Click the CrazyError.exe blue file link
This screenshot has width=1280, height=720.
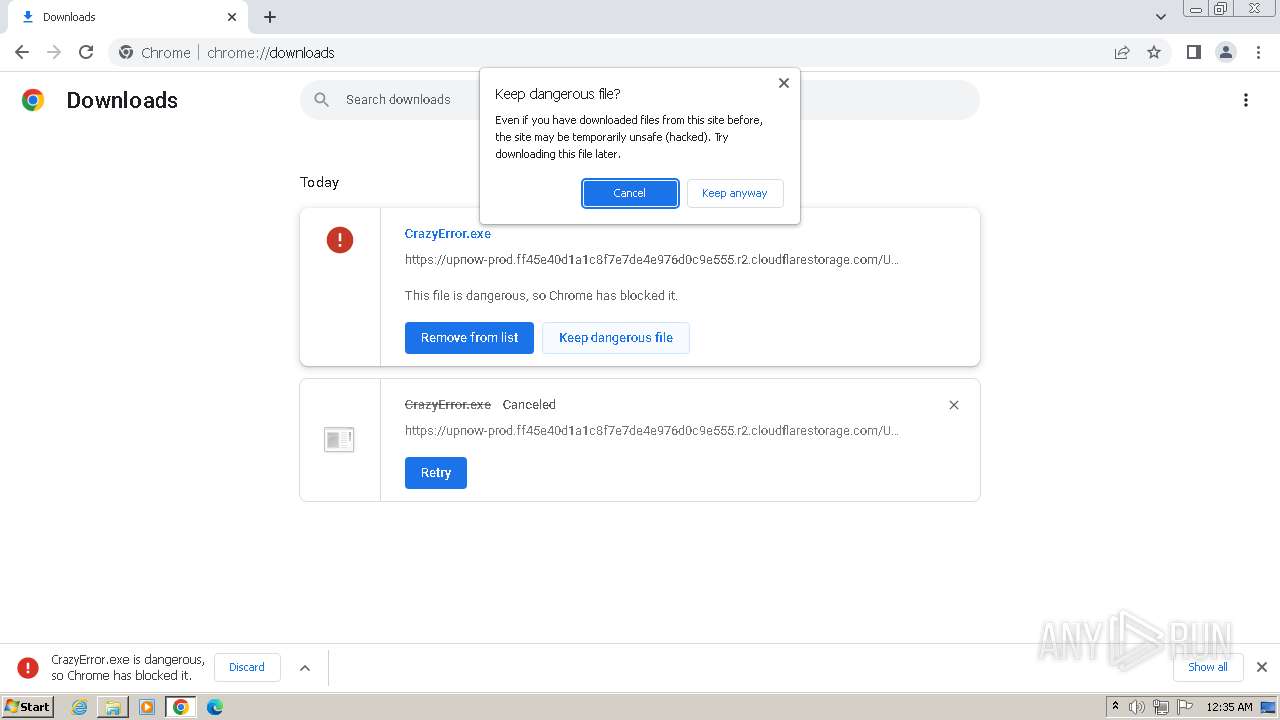click(448, 233)
